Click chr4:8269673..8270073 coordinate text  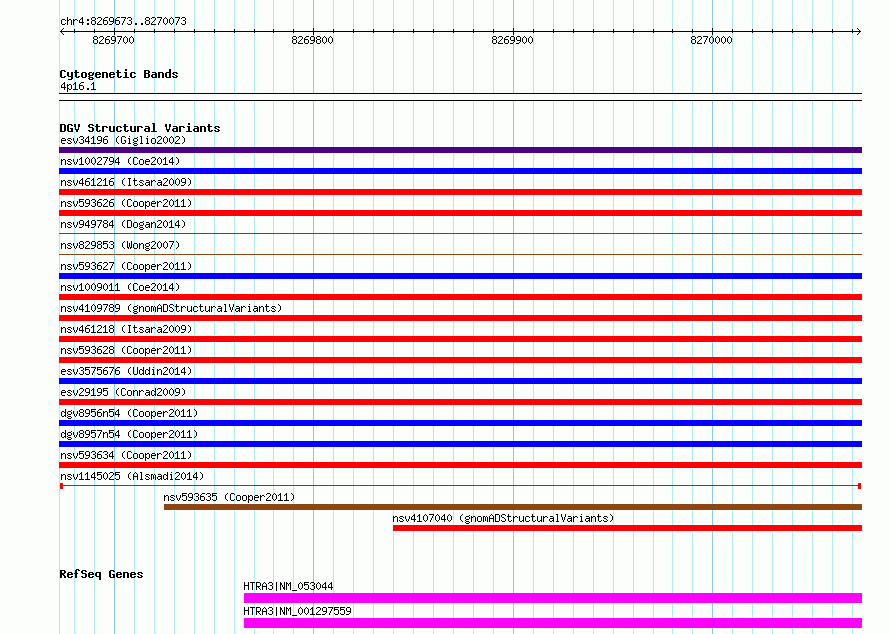click(x=123, y=21)
